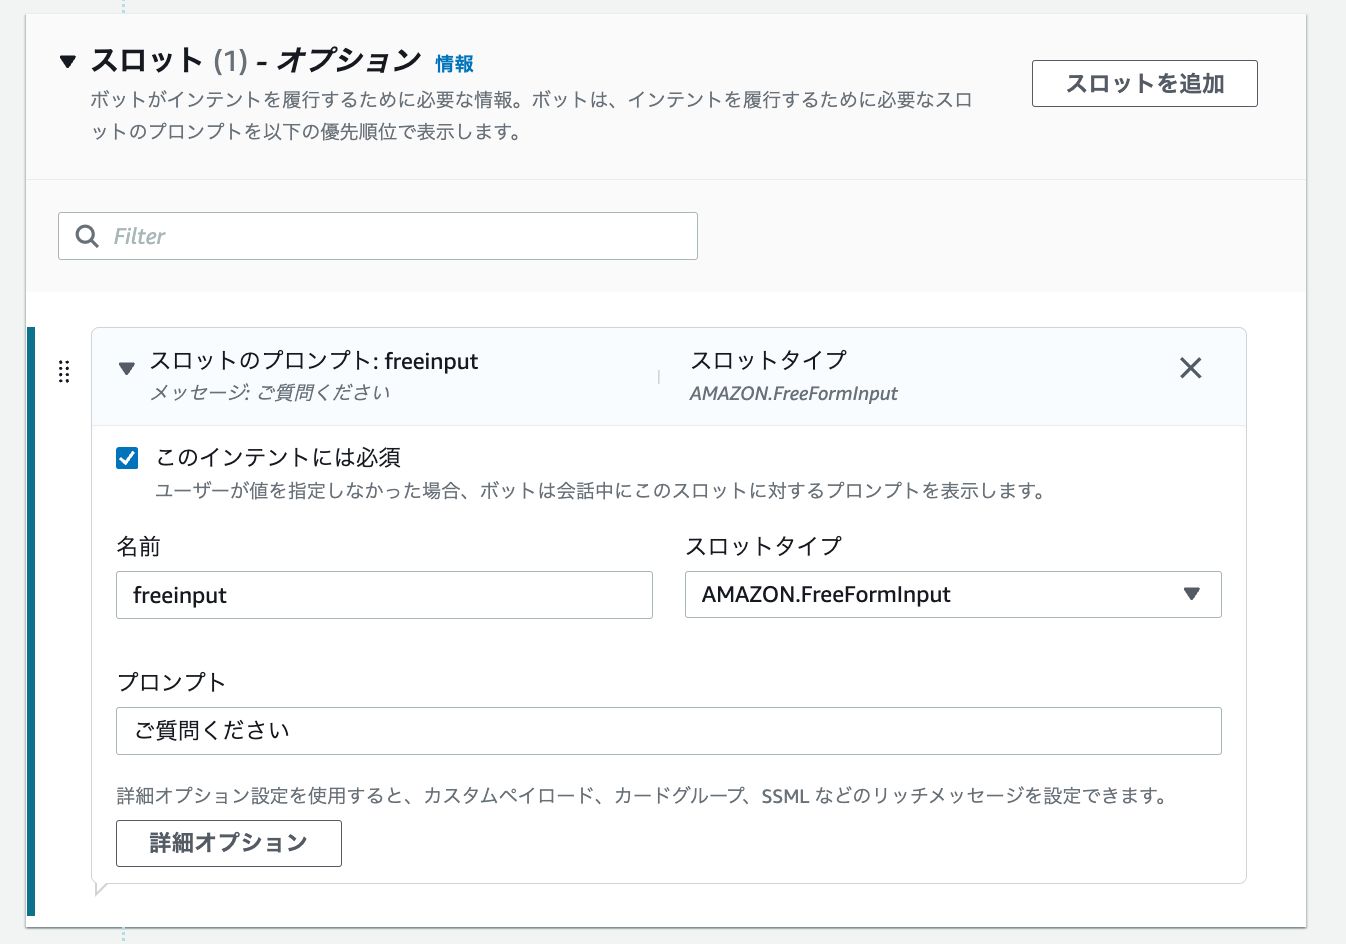
Task: Open the 情報 link next to the heading
Action: click(453, 63)
